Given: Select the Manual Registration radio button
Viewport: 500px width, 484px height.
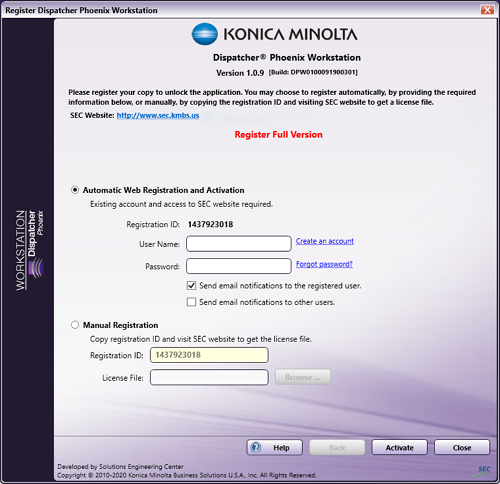Looking at the screenshot, I should pos(75,325).
